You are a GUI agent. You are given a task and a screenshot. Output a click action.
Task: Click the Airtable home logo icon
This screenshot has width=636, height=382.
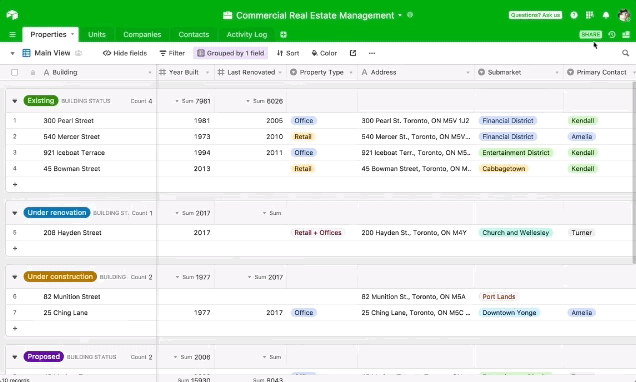tap(12, 15)
